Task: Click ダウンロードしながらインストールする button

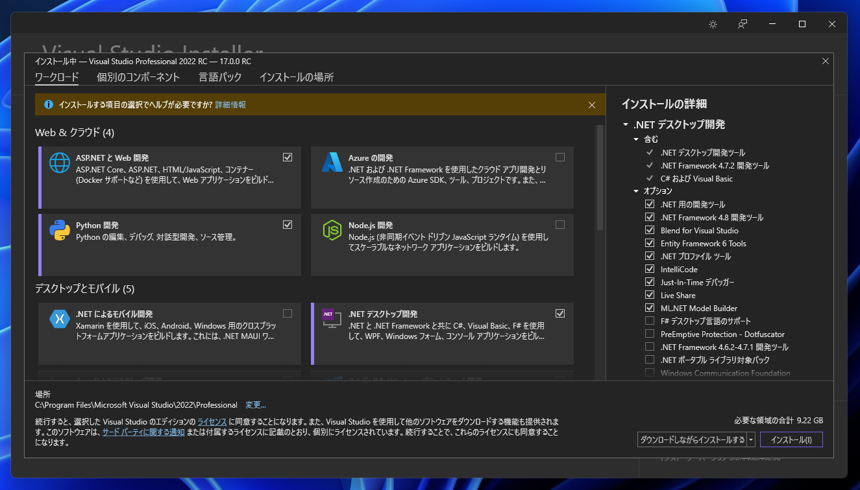Action: click(x=692, y=440)
